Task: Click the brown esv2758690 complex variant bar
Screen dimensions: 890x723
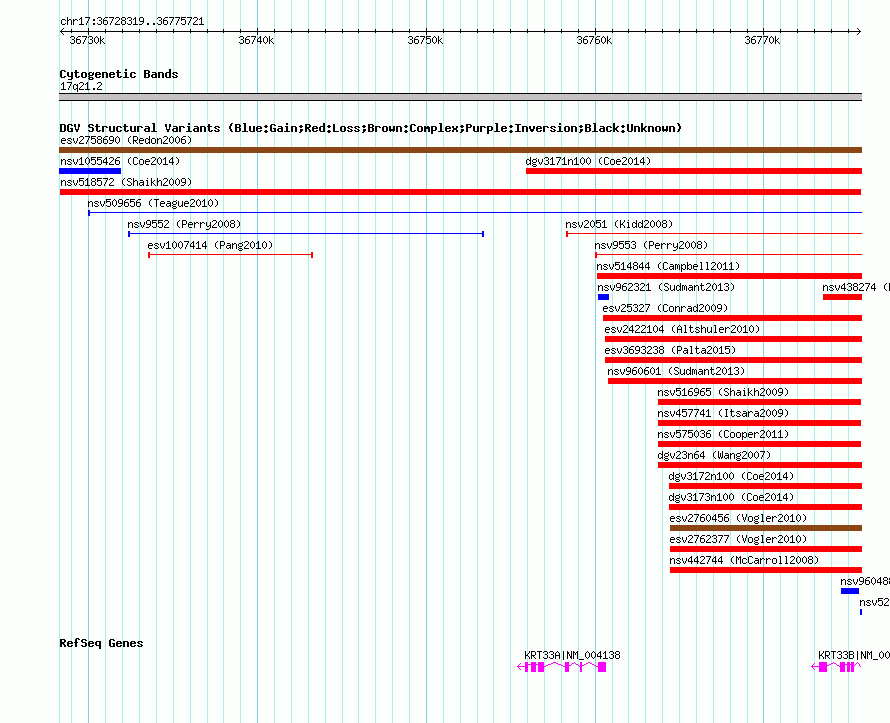Action: pyautogui.click(x=460, y=150)
